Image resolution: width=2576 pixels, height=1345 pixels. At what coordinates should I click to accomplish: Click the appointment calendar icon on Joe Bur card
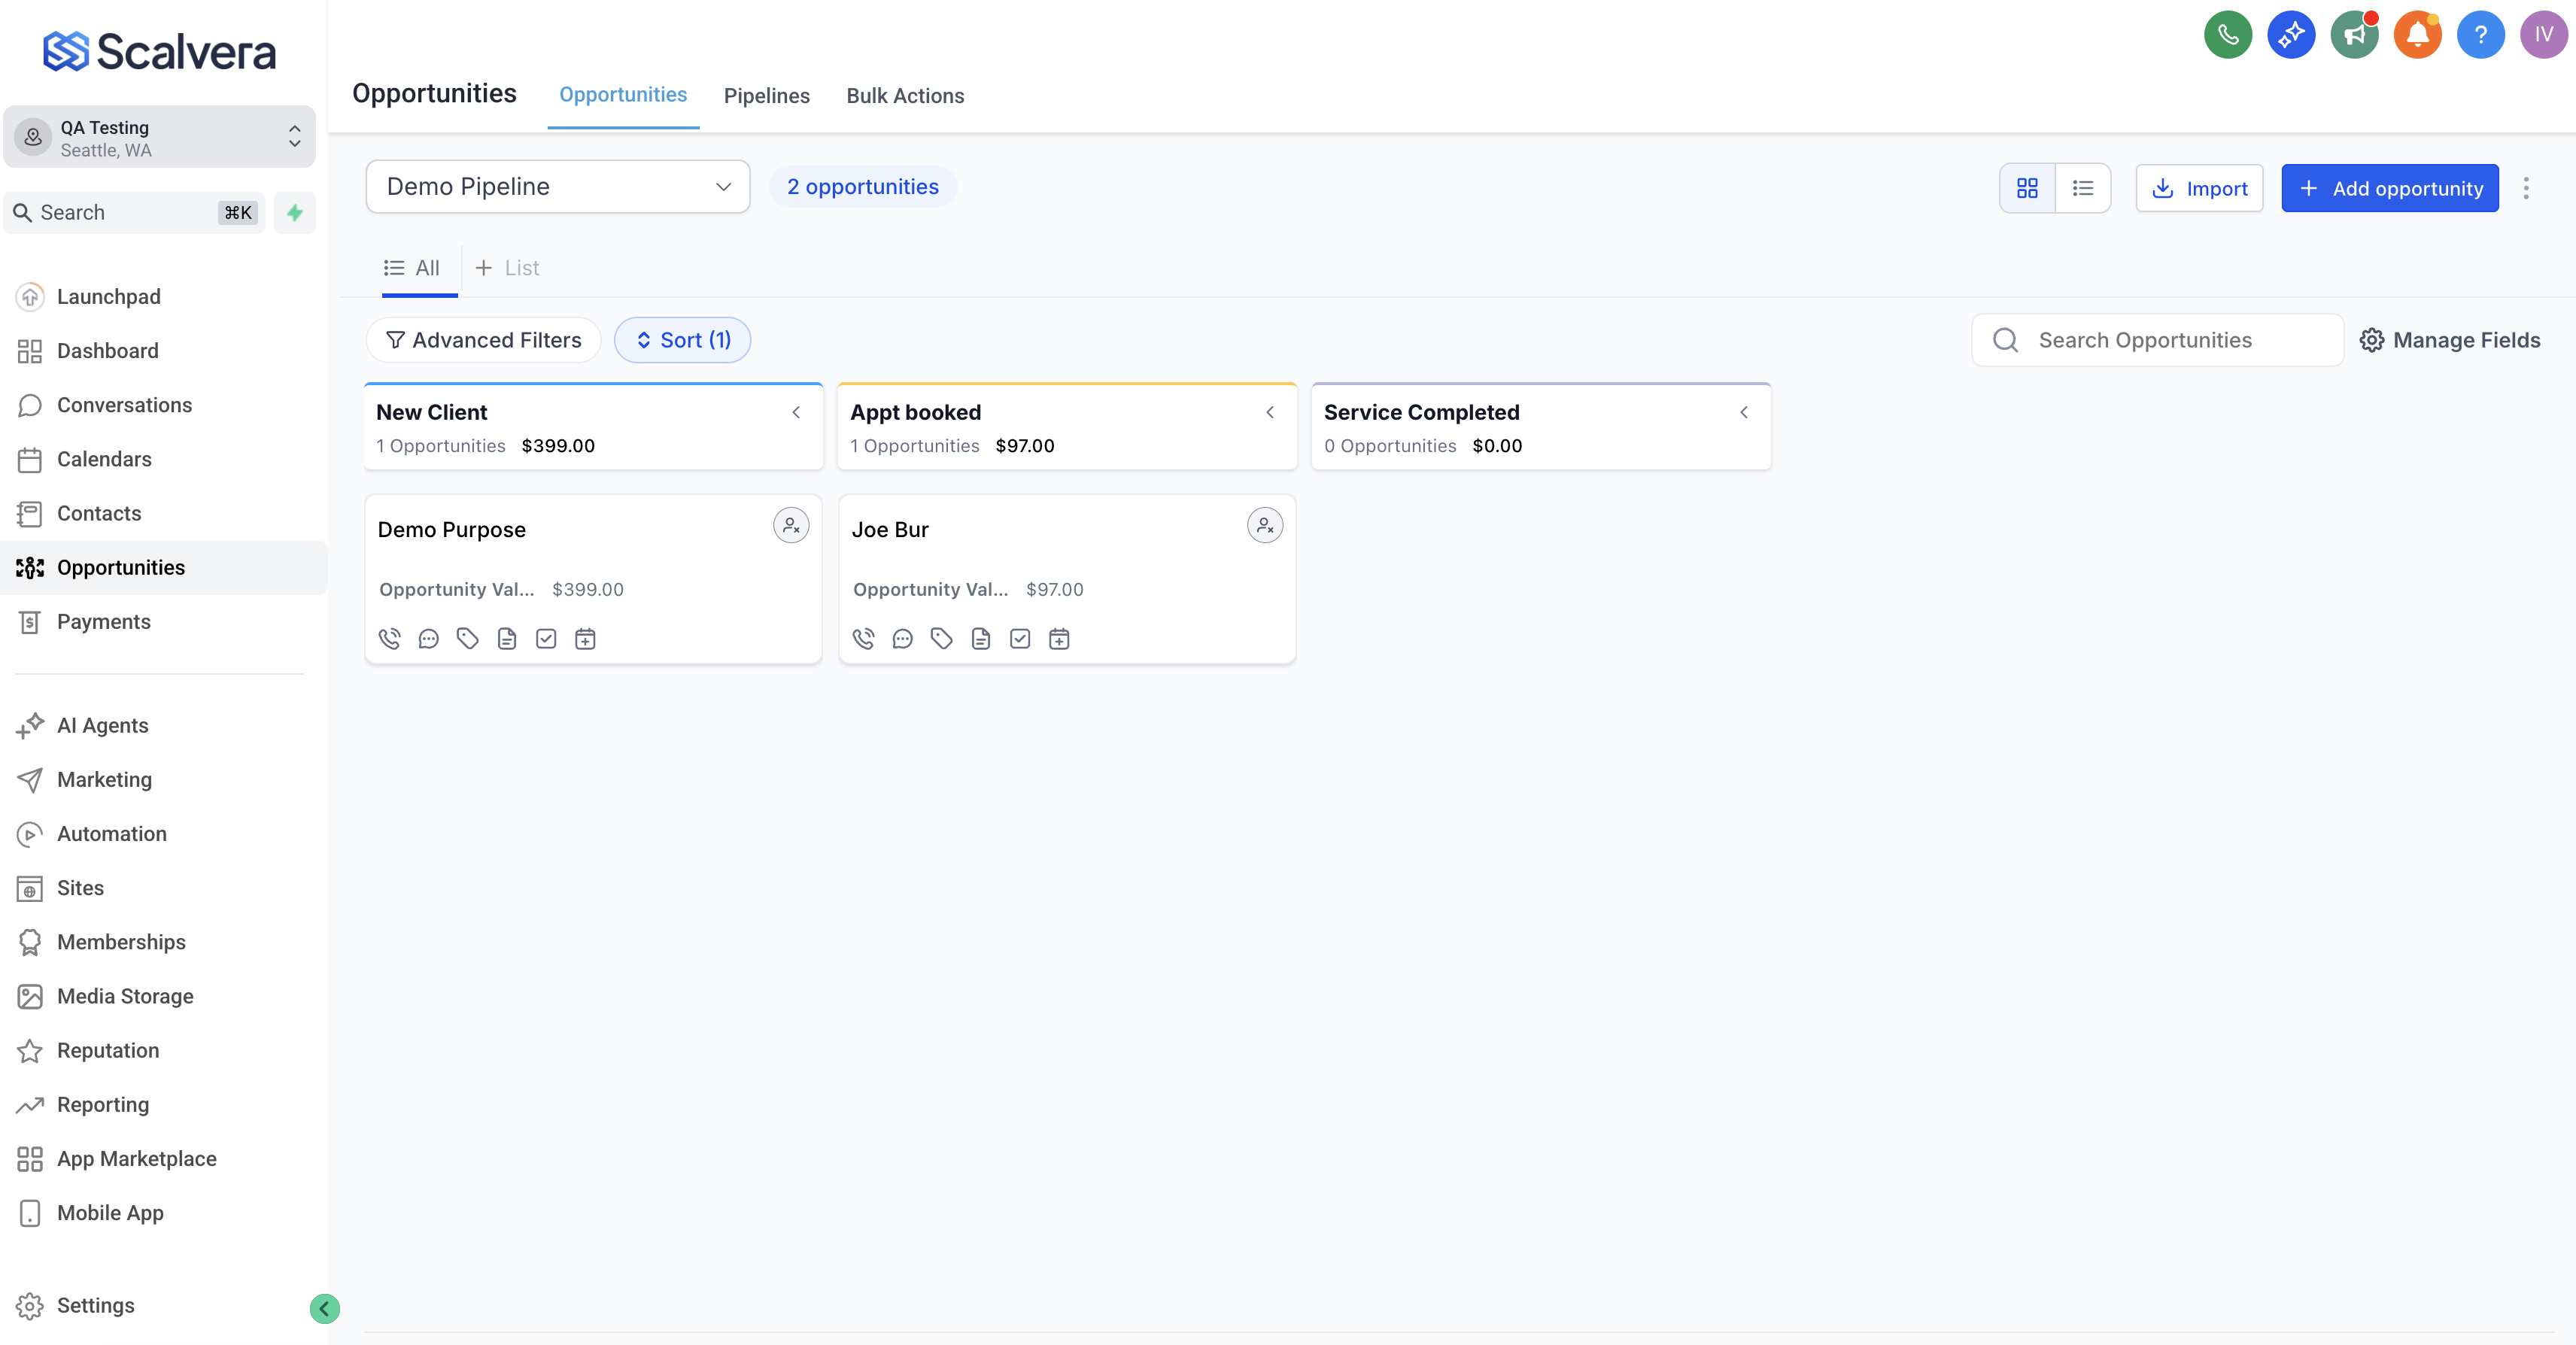coord(1059,638)
